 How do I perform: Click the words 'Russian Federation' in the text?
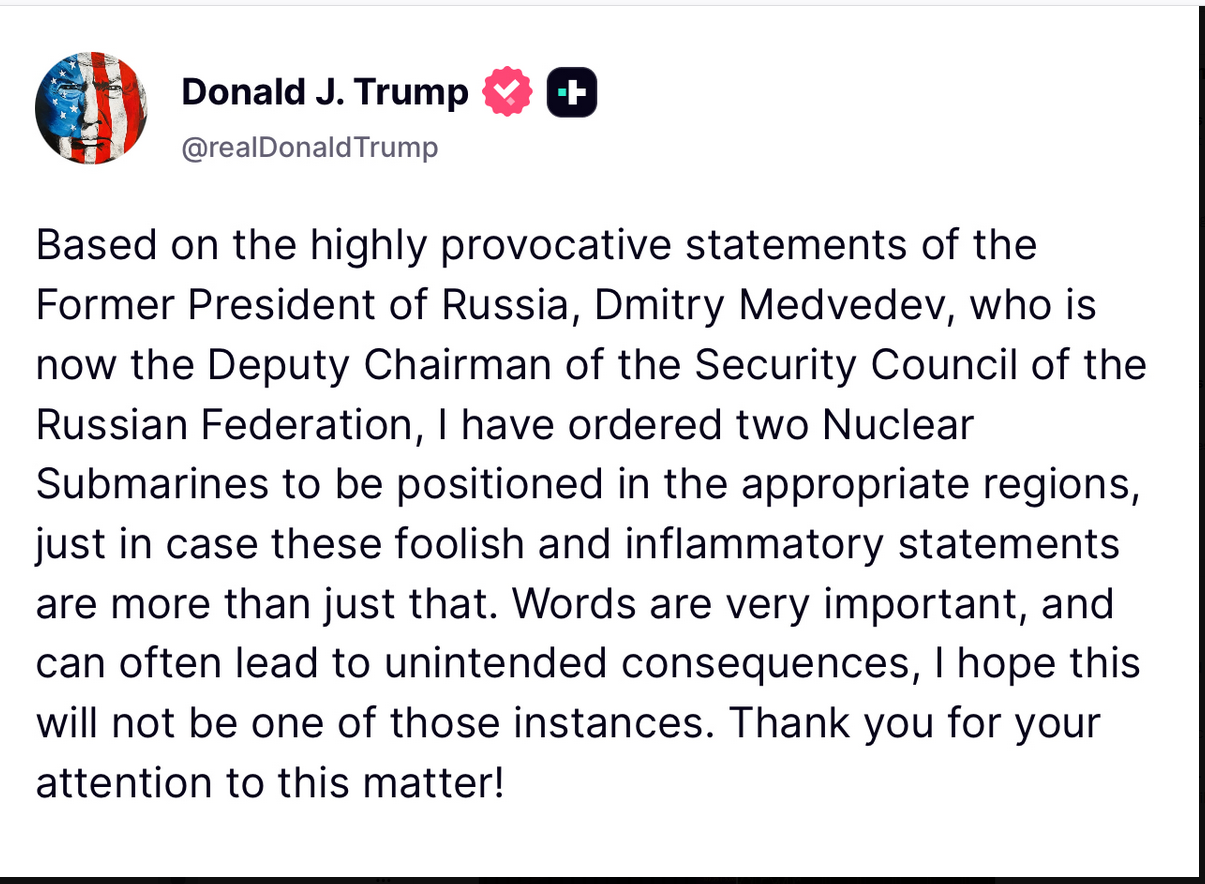click(x=223, y=425)
